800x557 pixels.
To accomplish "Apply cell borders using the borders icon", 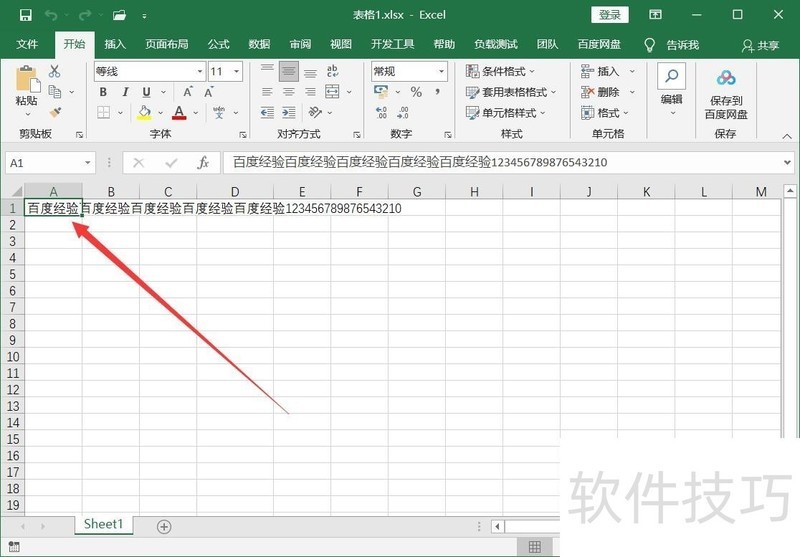I will tap(104, 112).
